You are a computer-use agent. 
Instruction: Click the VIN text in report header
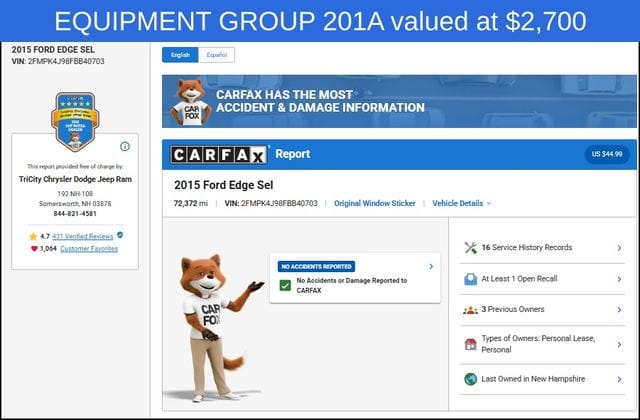pos(271,203)
